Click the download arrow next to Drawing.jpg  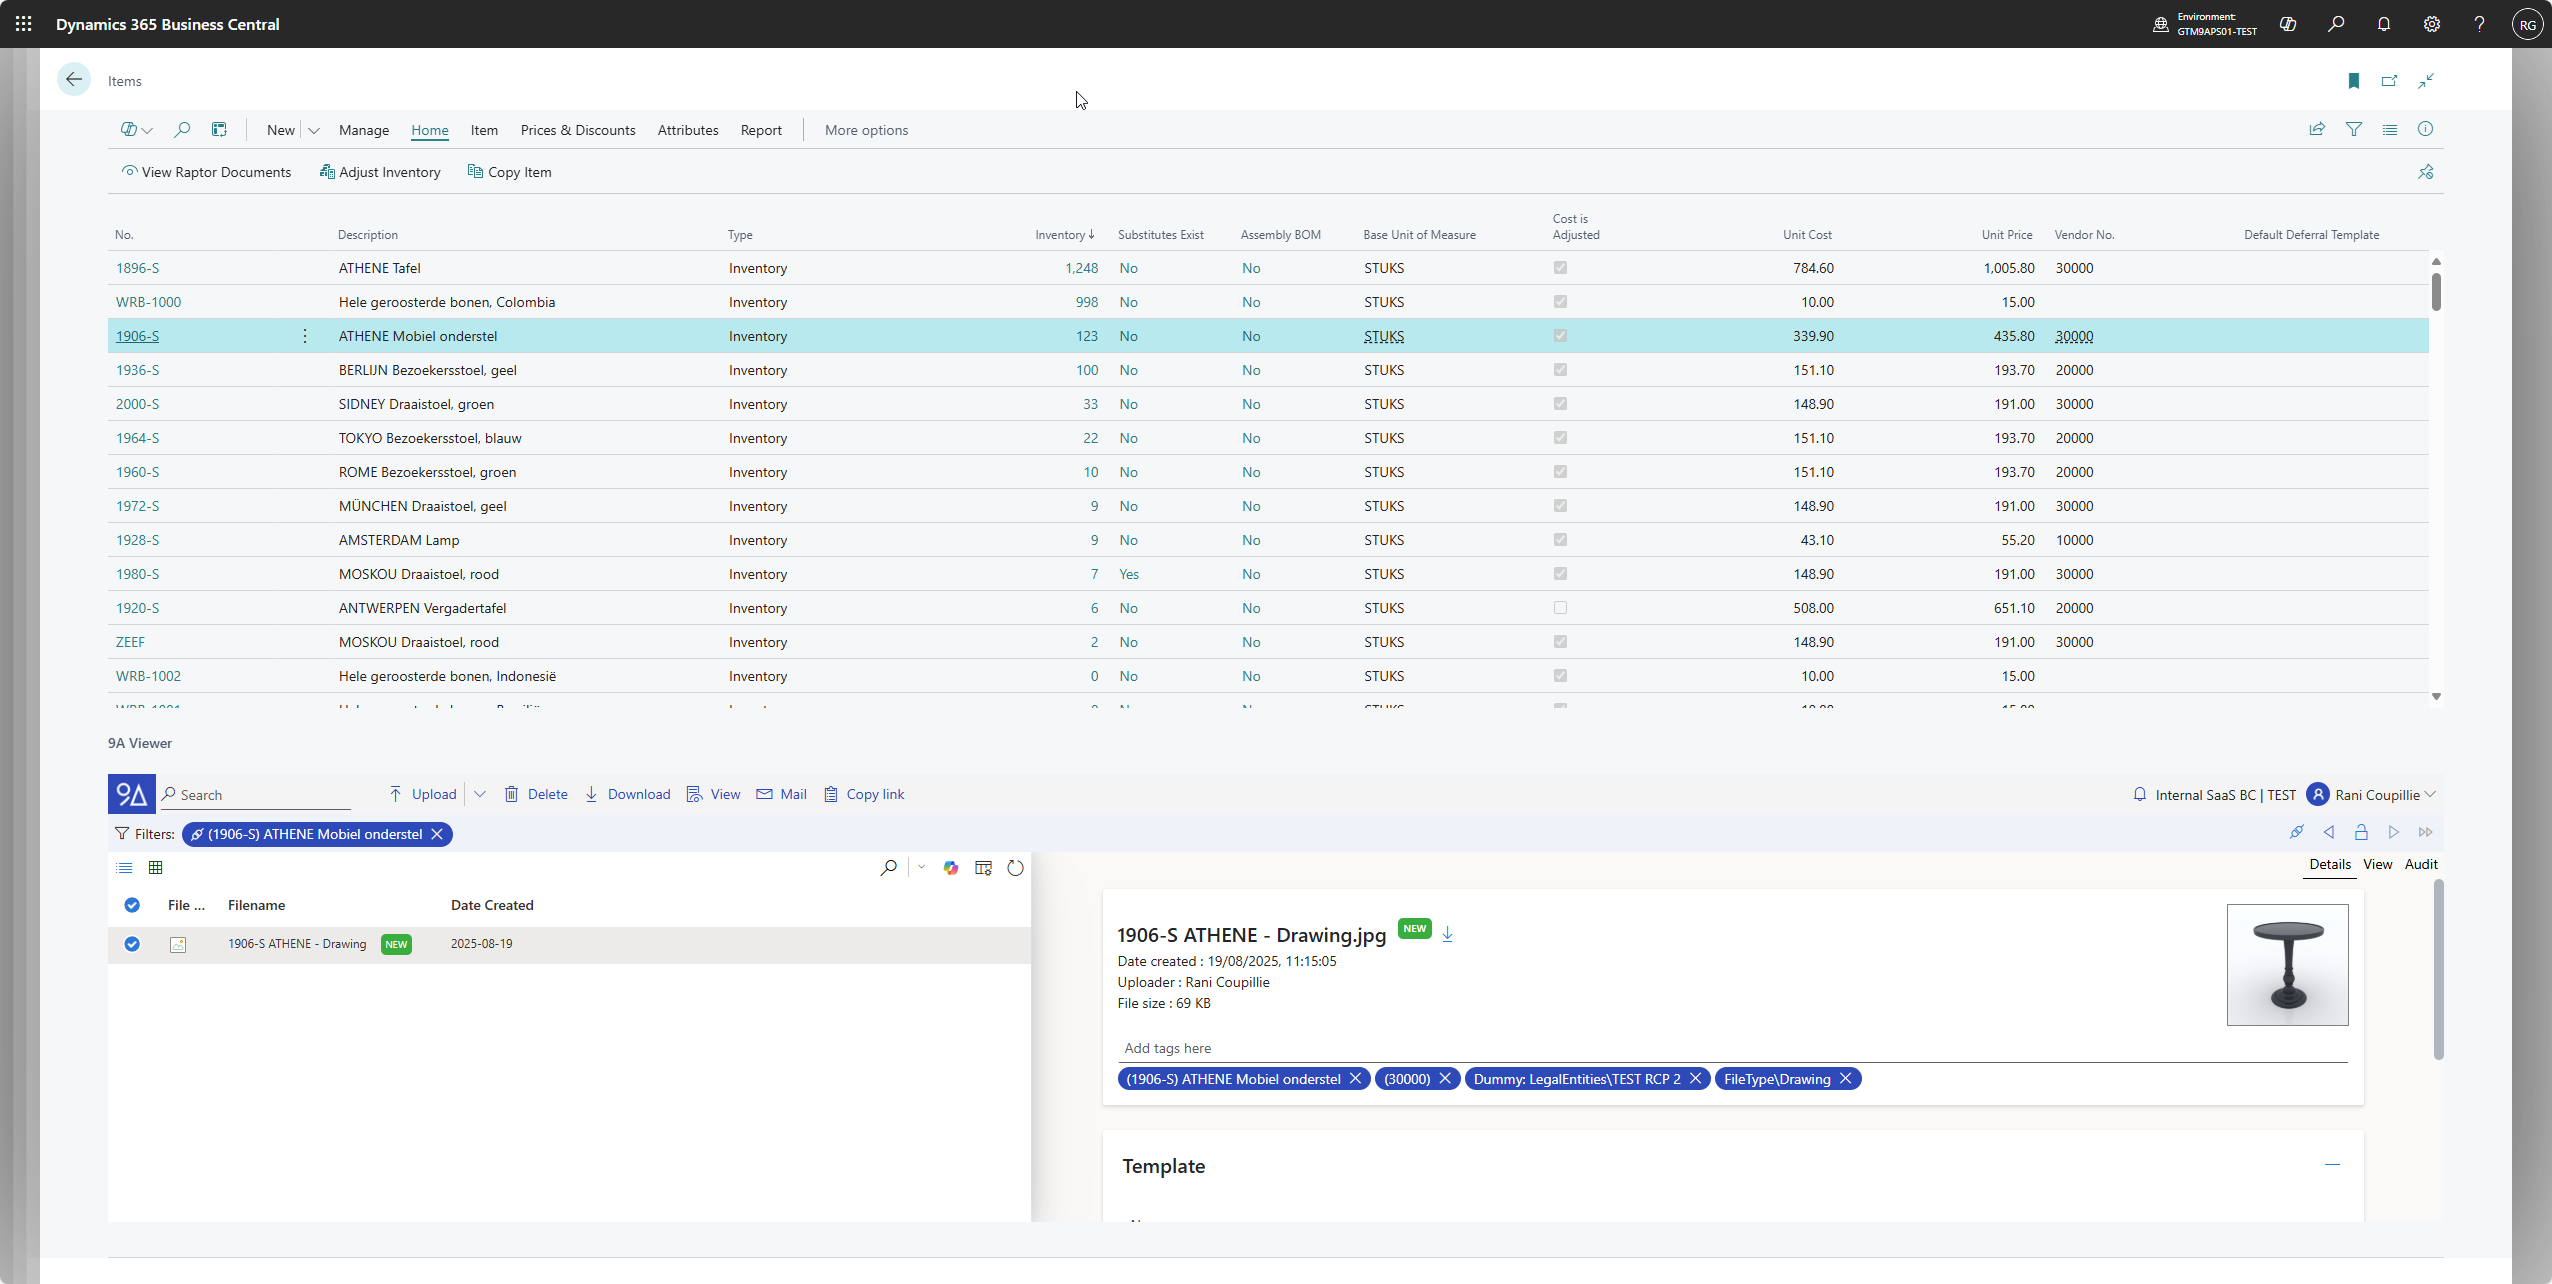[x=1447, y=934]
